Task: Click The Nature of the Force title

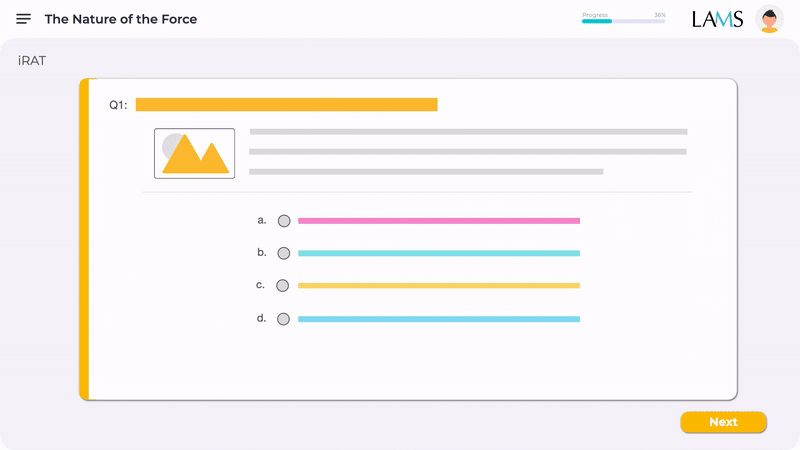Action: click(x=121, y=19)
